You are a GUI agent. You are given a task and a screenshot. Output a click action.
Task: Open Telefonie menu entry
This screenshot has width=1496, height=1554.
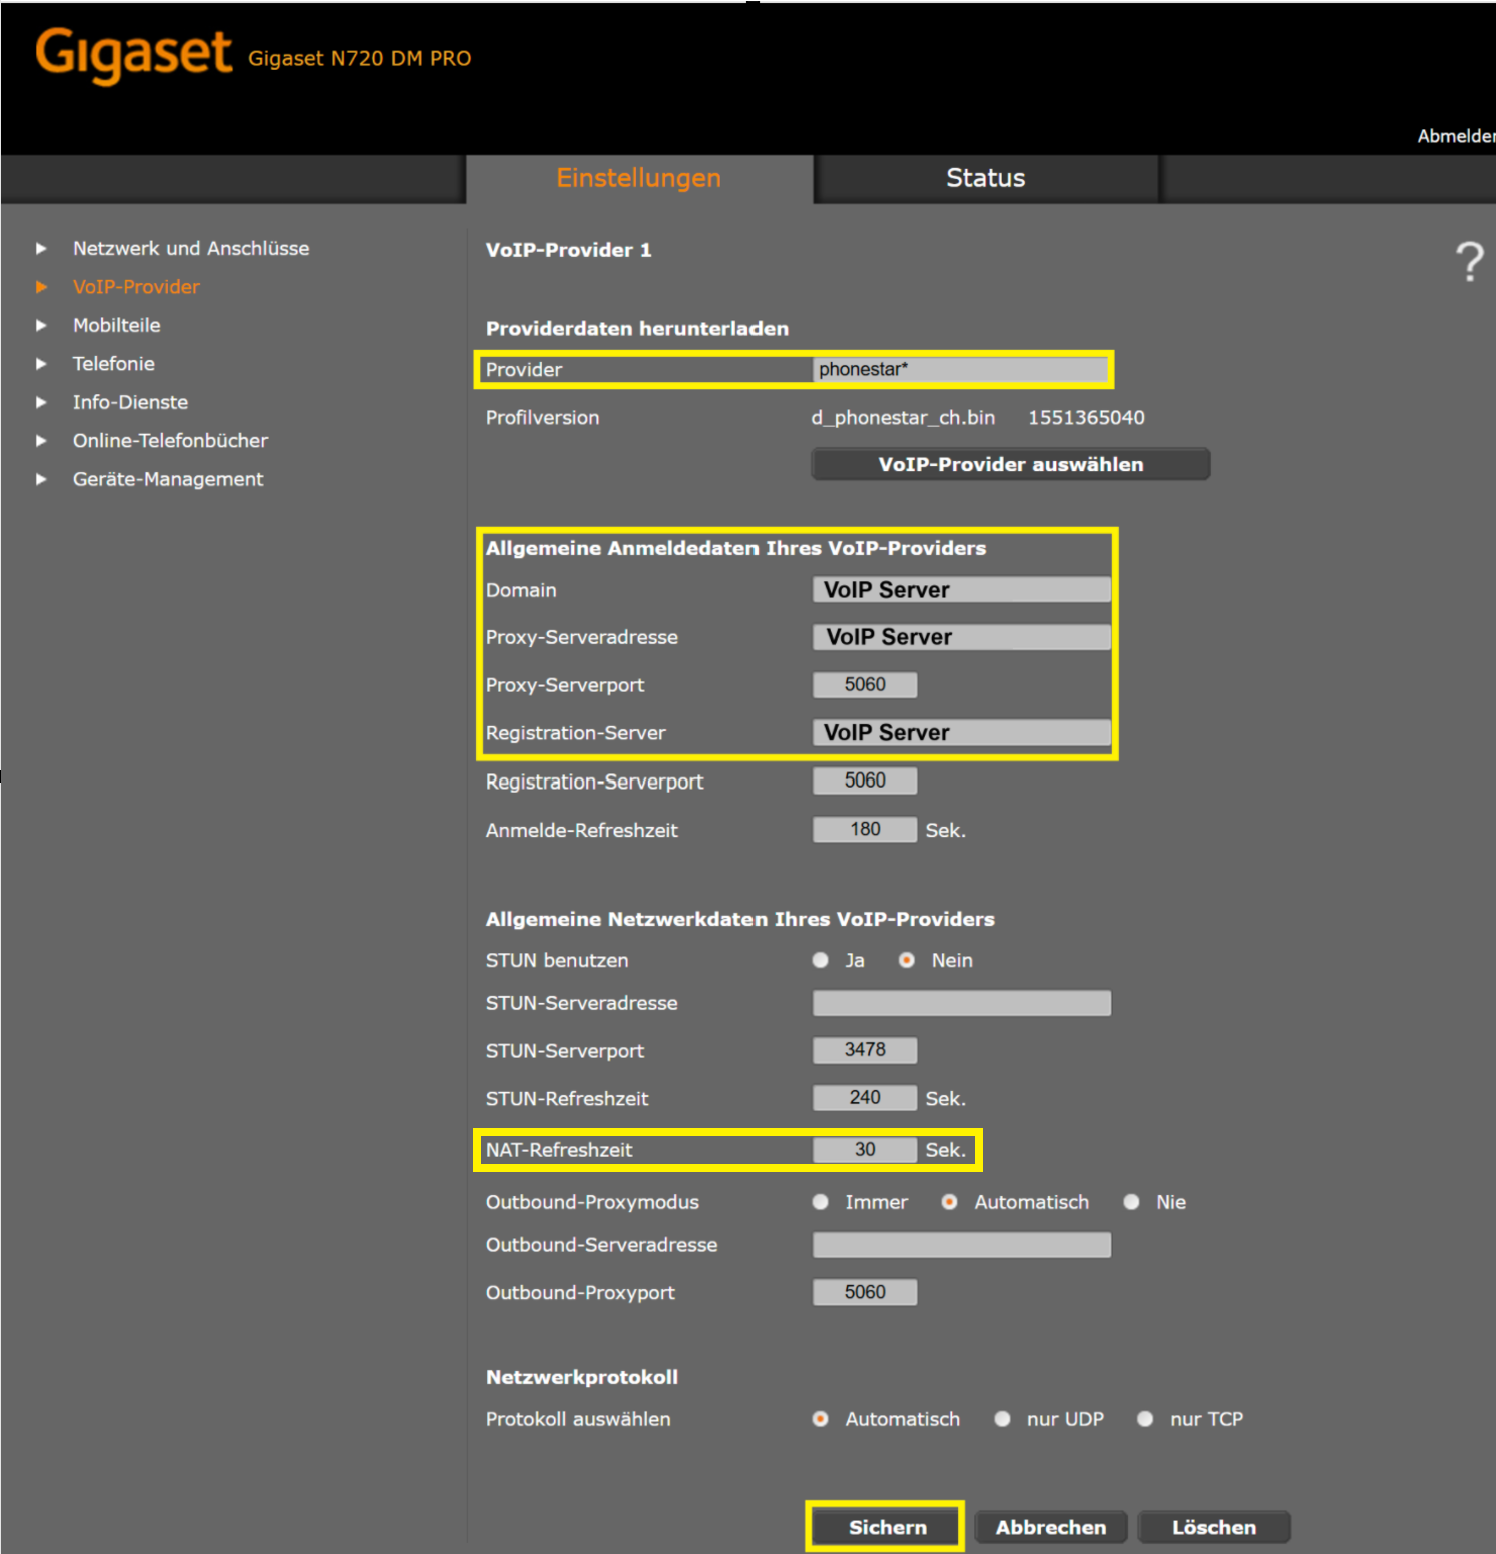(113, 364)
